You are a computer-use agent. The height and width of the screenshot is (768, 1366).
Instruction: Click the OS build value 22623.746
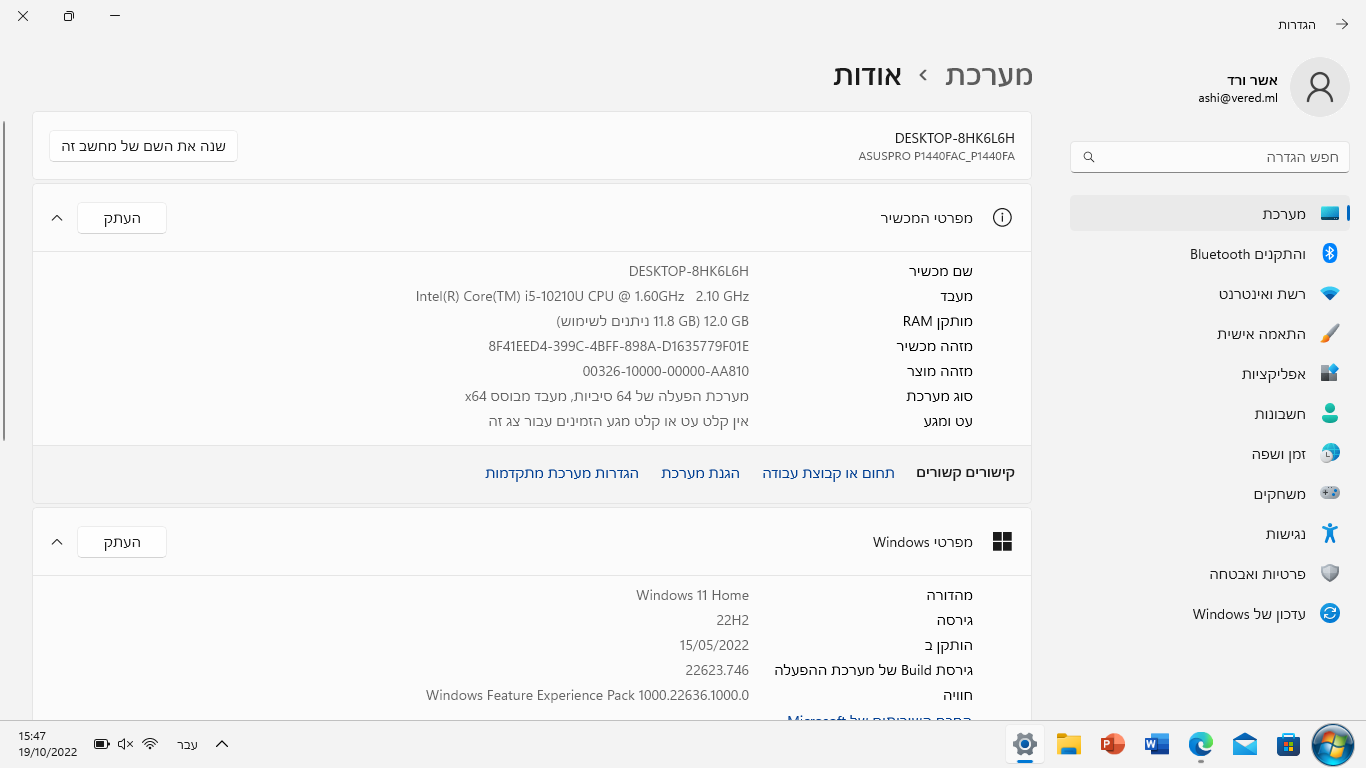click(x=717, y=670)
